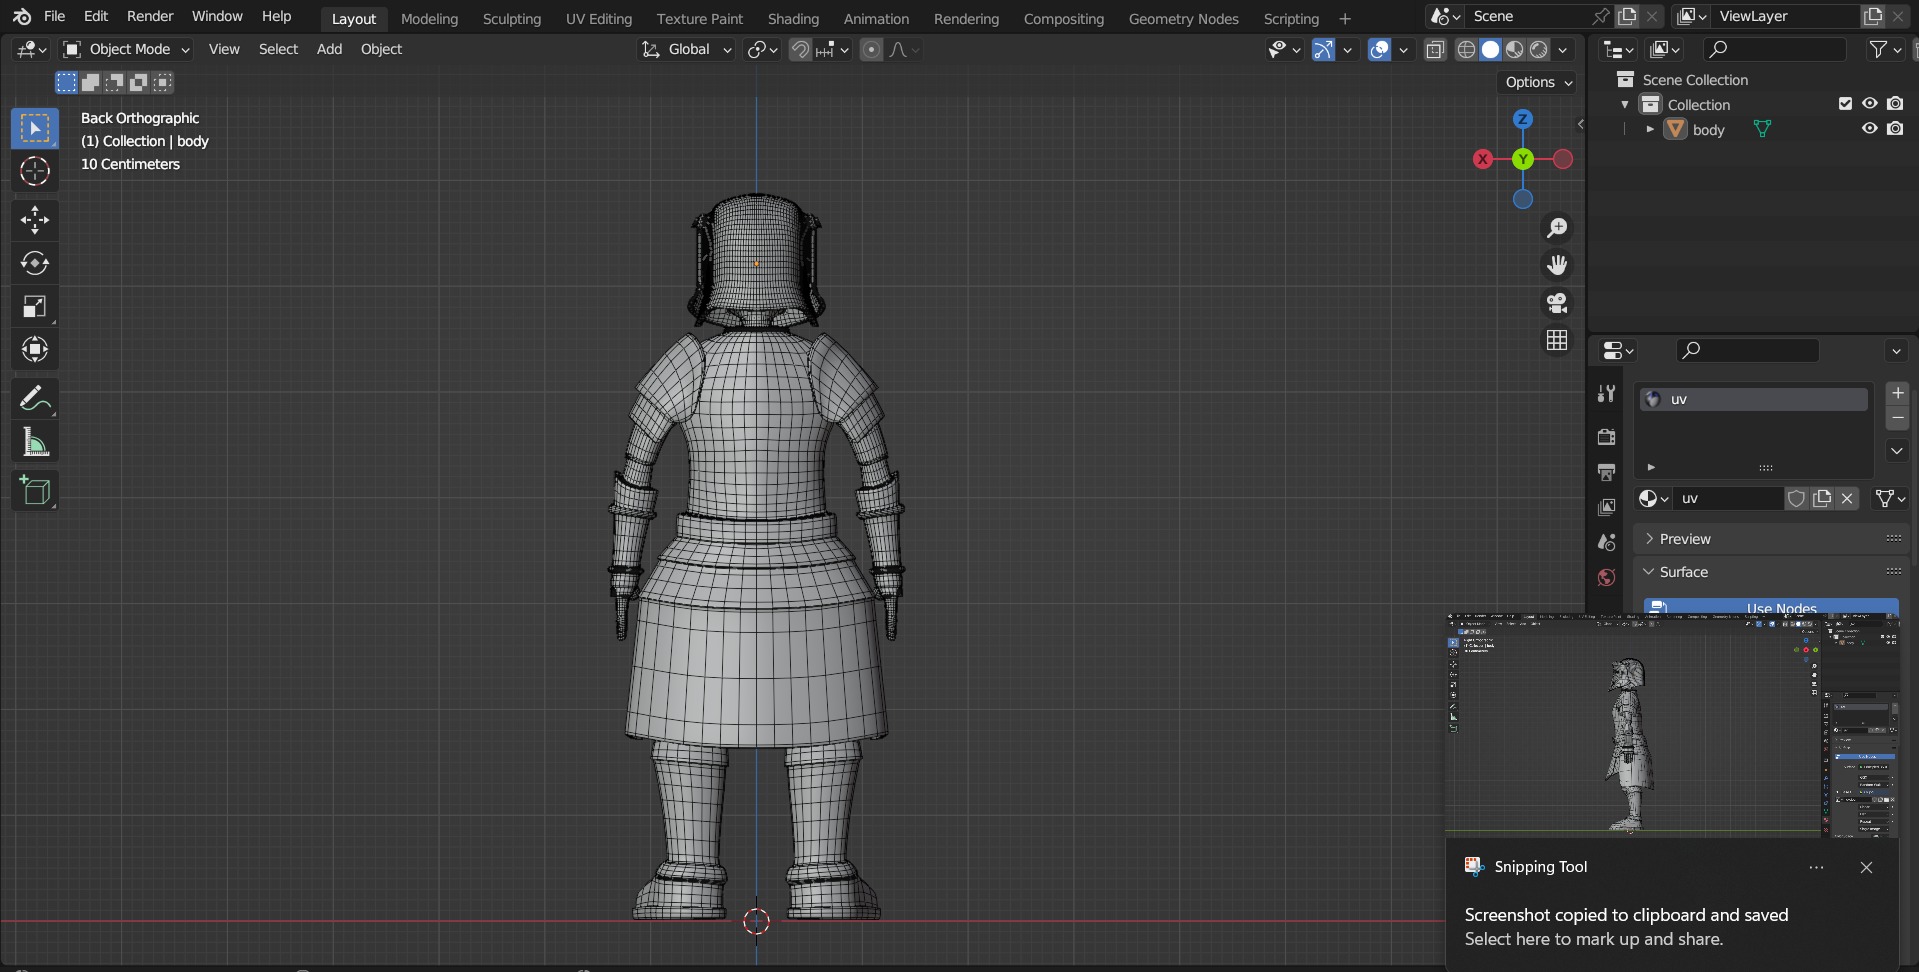Click the Z axis gizmo handle
Viewport: 1919px width, 972px height.
tap(1522, 119)
